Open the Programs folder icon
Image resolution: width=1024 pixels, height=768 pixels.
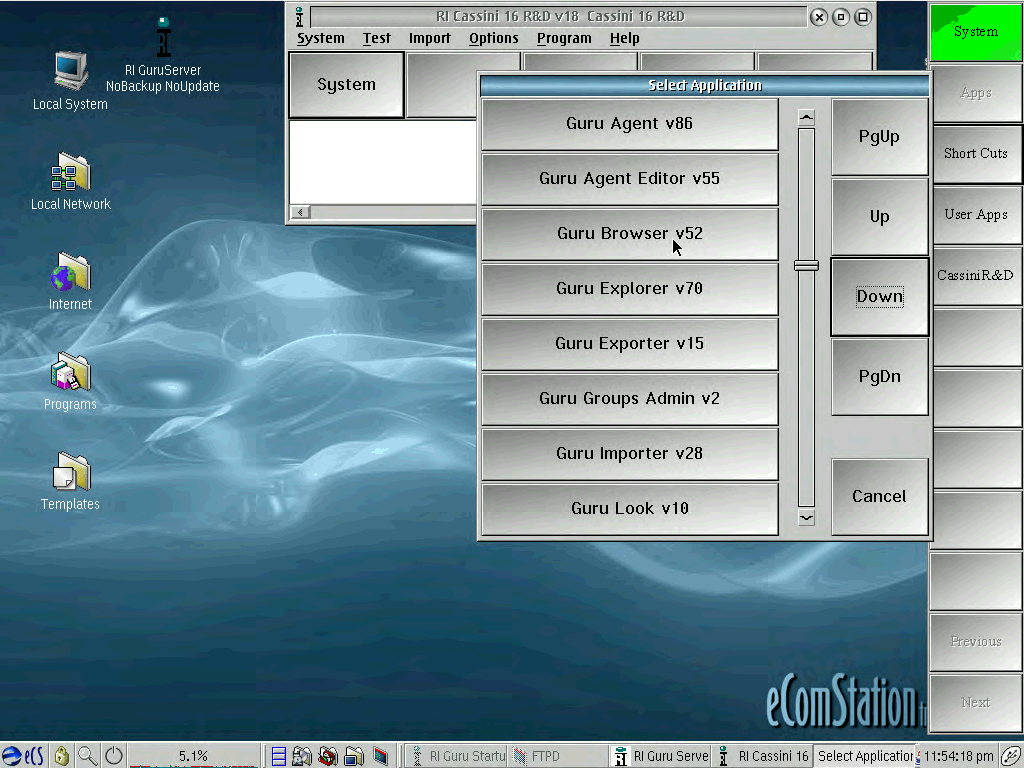click(71, 381)
